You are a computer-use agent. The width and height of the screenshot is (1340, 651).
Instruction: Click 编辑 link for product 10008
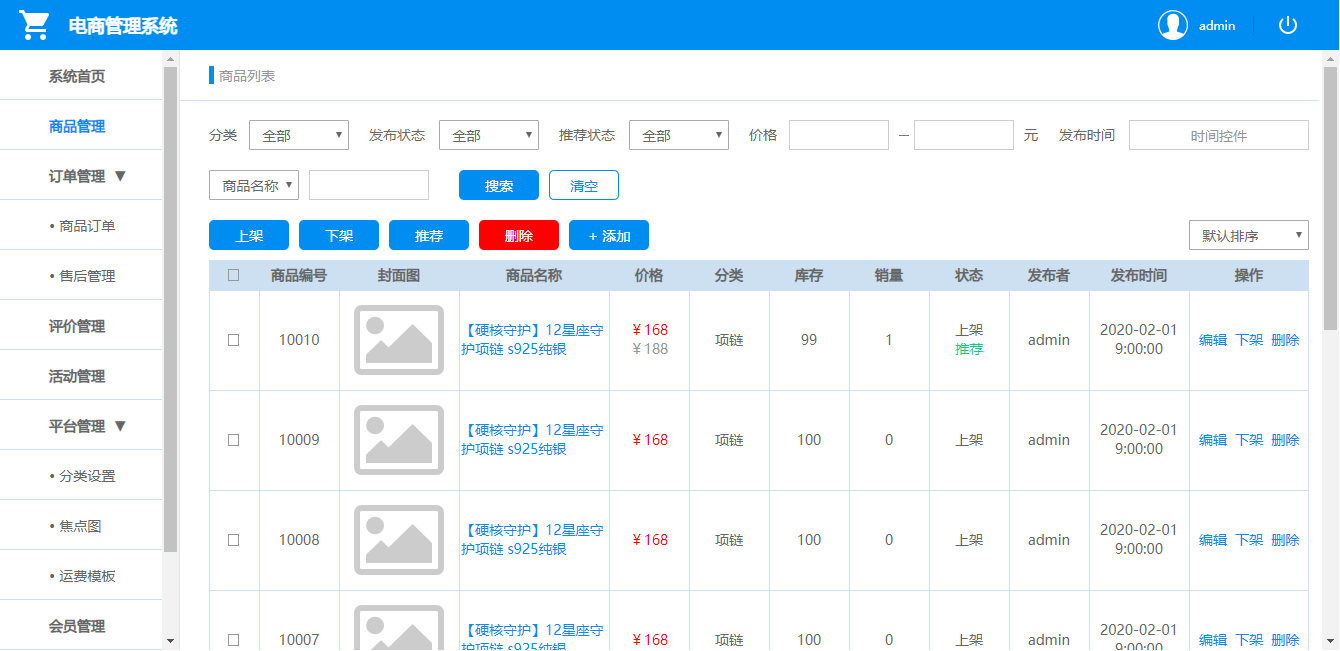tap(1213, 540)
